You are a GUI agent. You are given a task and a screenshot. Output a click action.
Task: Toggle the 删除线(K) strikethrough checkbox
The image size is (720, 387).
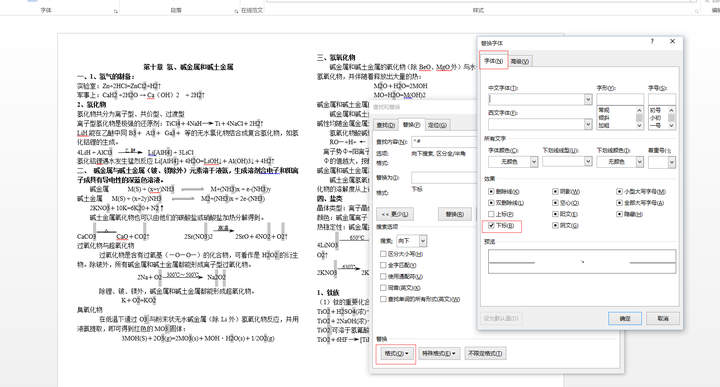click(x=491, y=191)
